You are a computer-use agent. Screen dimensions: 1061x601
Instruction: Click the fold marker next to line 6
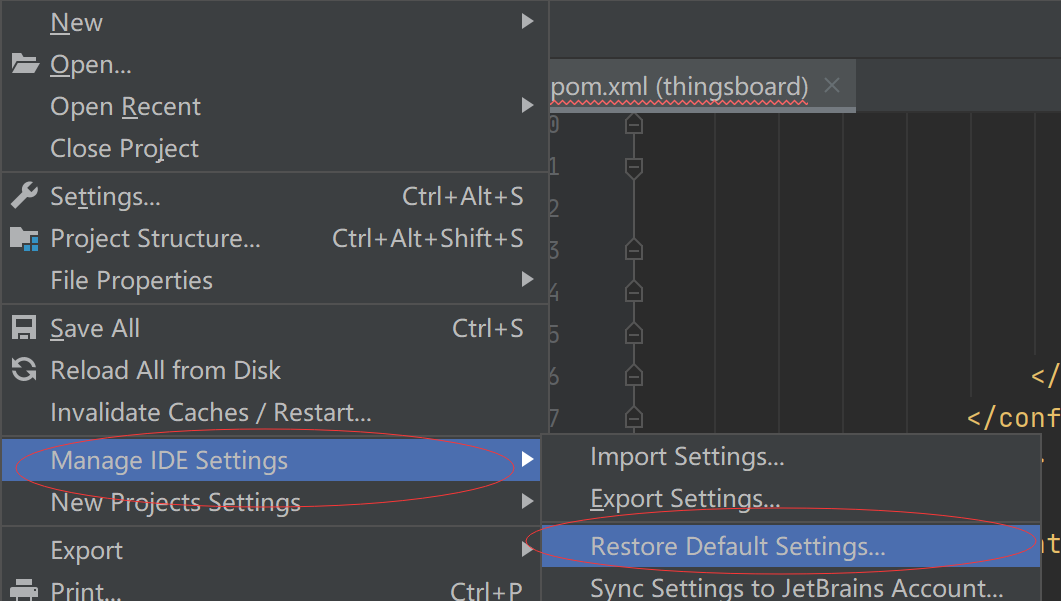(x=633, y=377)
